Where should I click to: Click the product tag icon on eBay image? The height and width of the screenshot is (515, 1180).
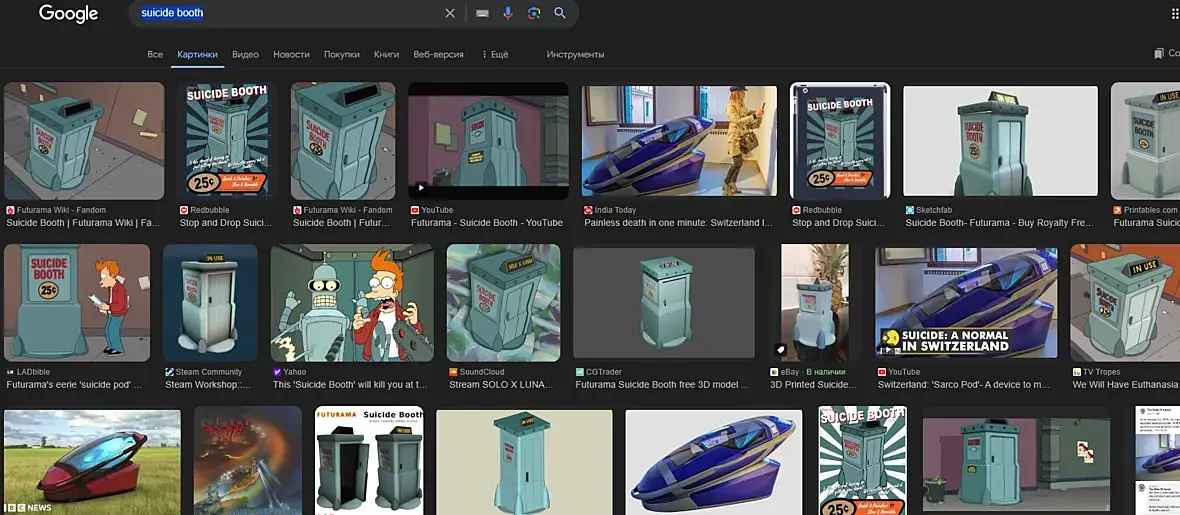pyautogui.click(x=780, y=349)
